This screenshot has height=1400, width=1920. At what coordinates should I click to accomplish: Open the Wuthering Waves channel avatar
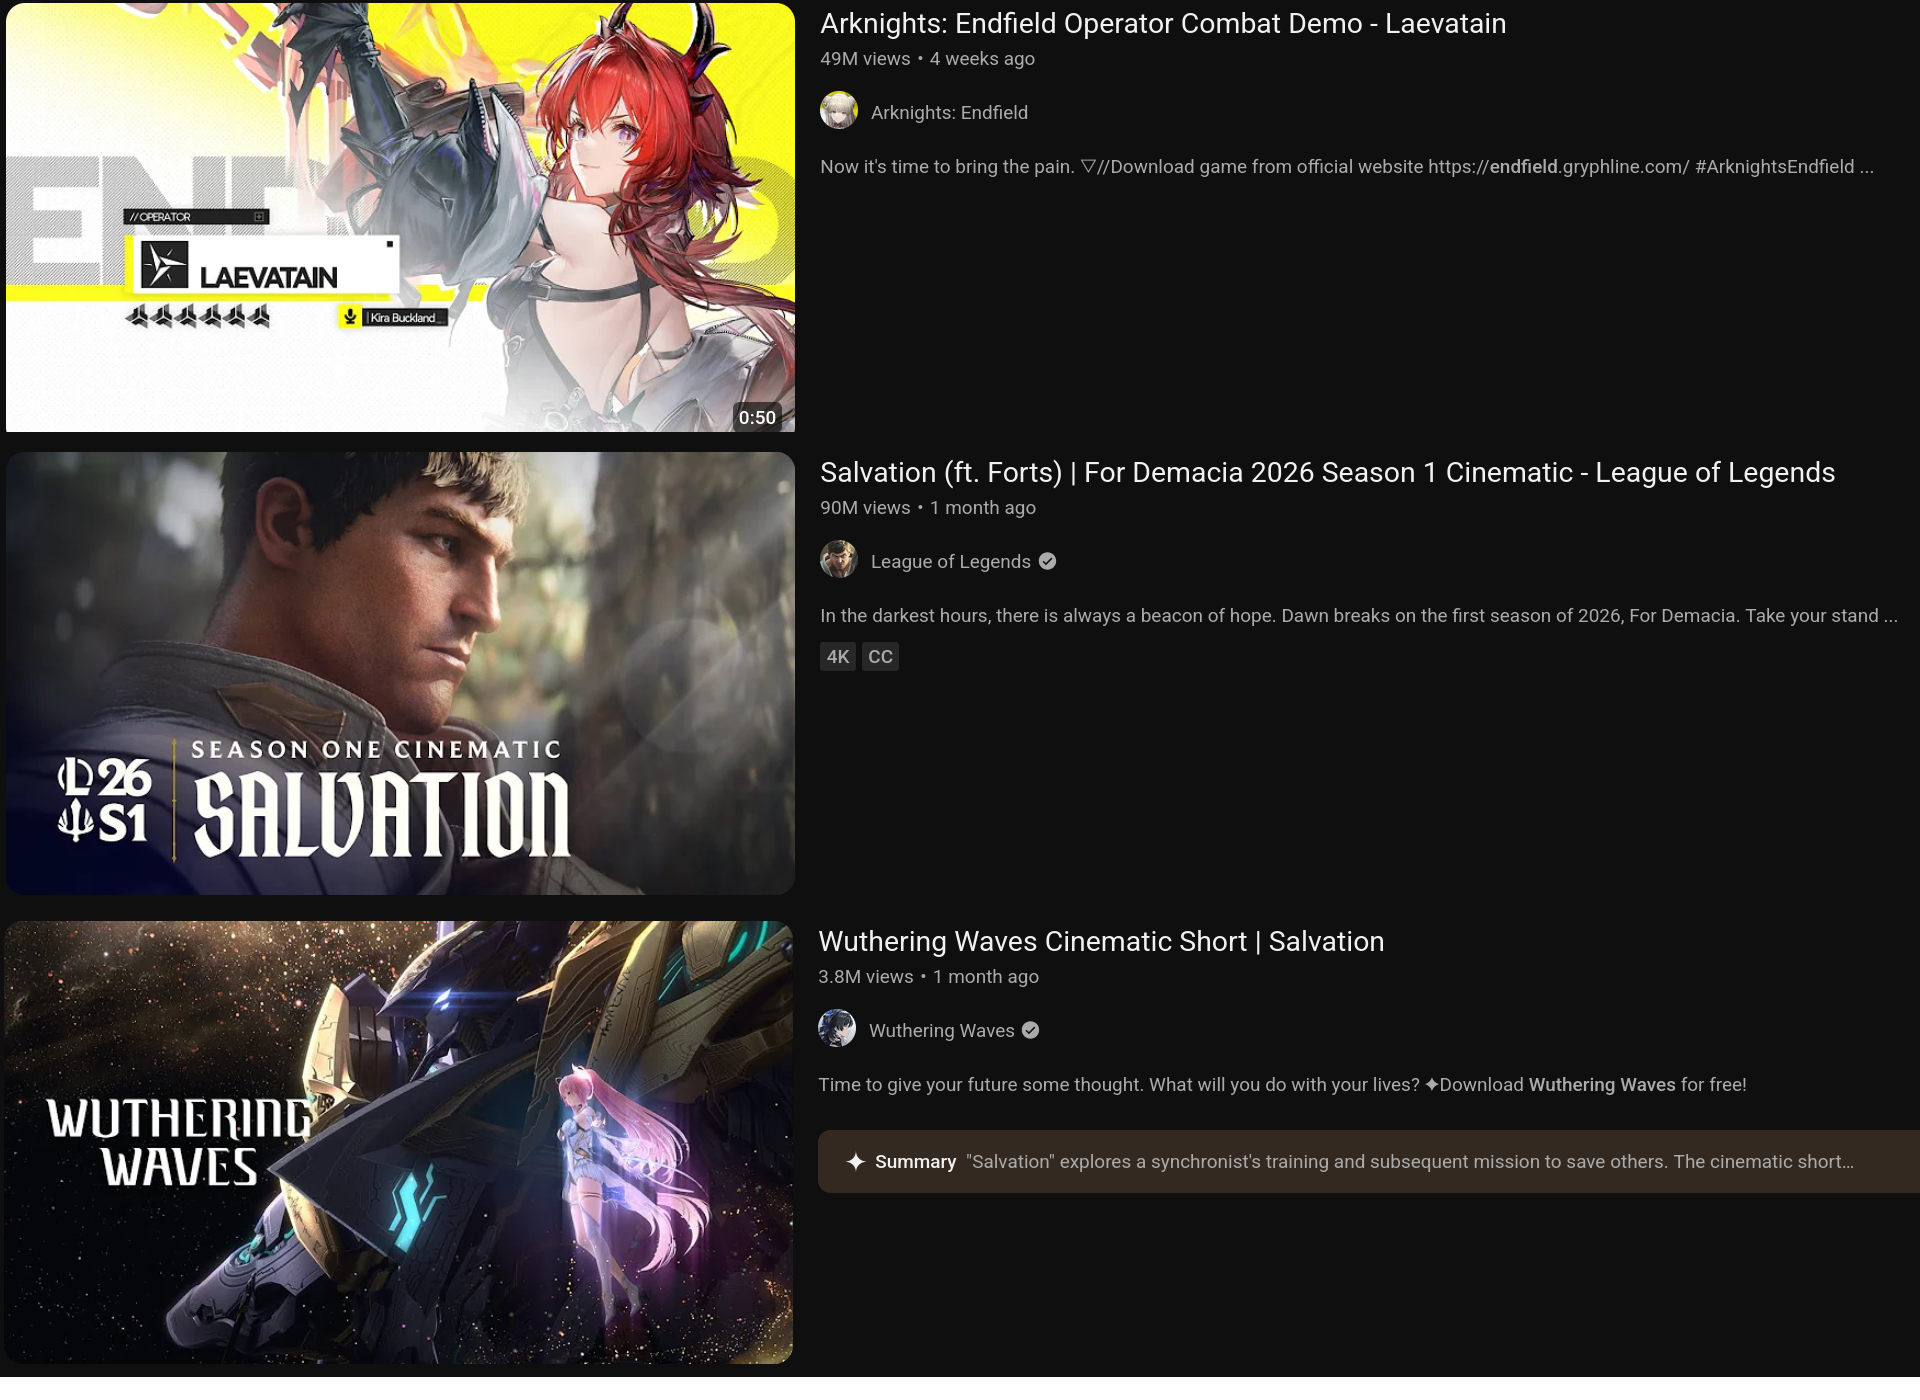point(837,1029)
